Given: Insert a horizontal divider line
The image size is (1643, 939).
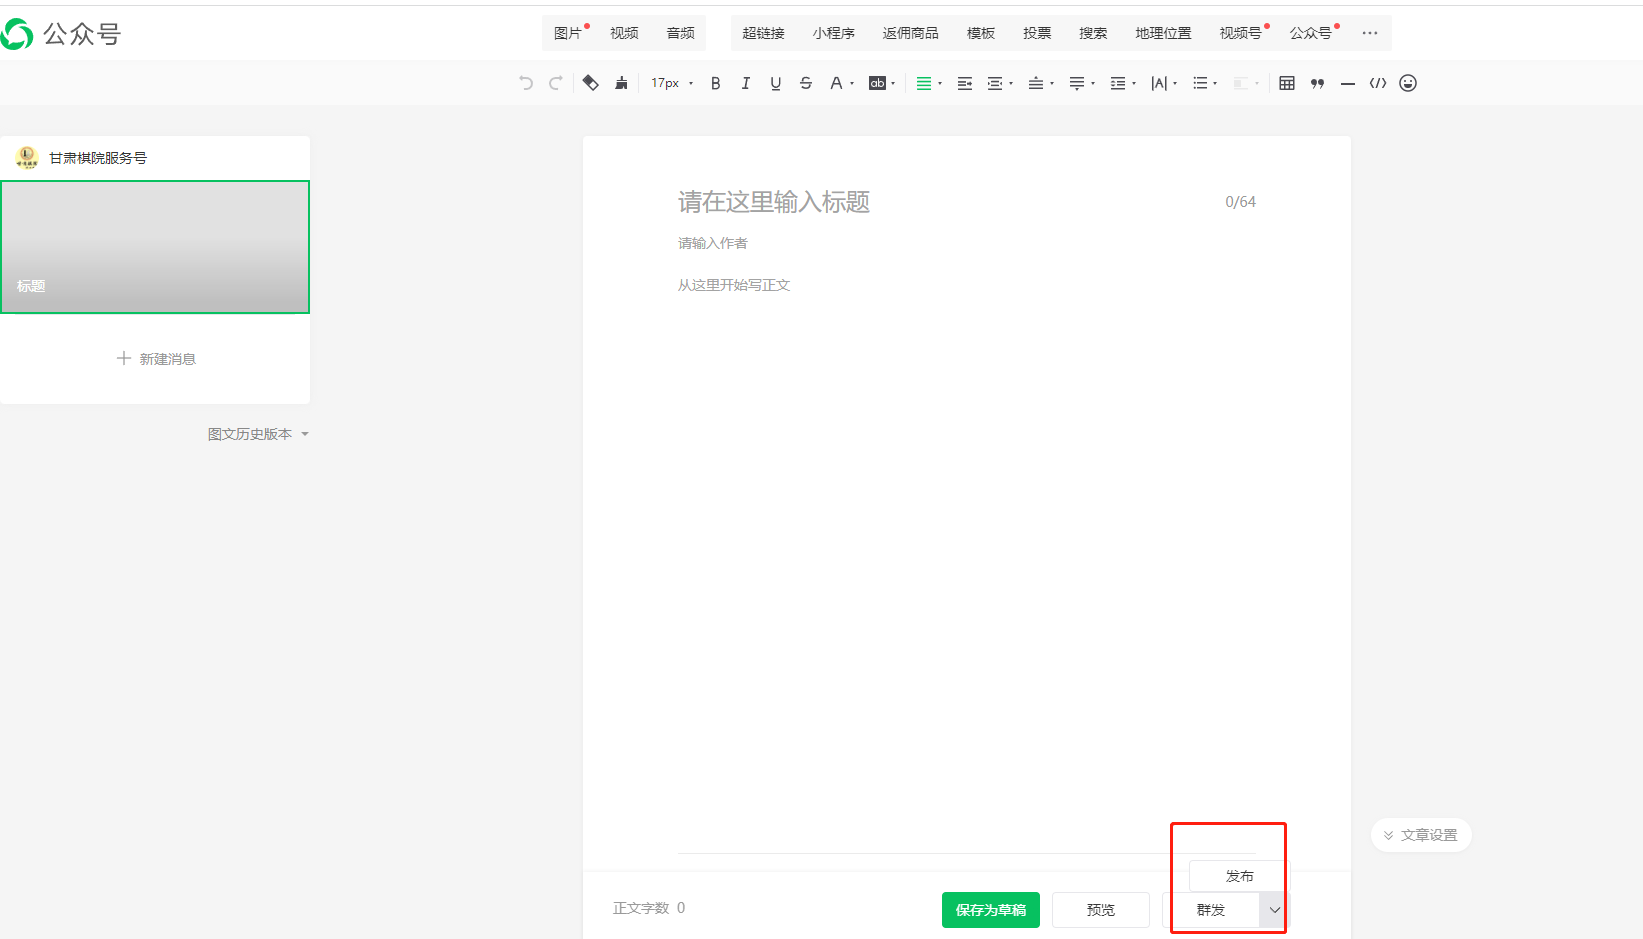Looking at the screenshot, I should (x=1348, y=83).
